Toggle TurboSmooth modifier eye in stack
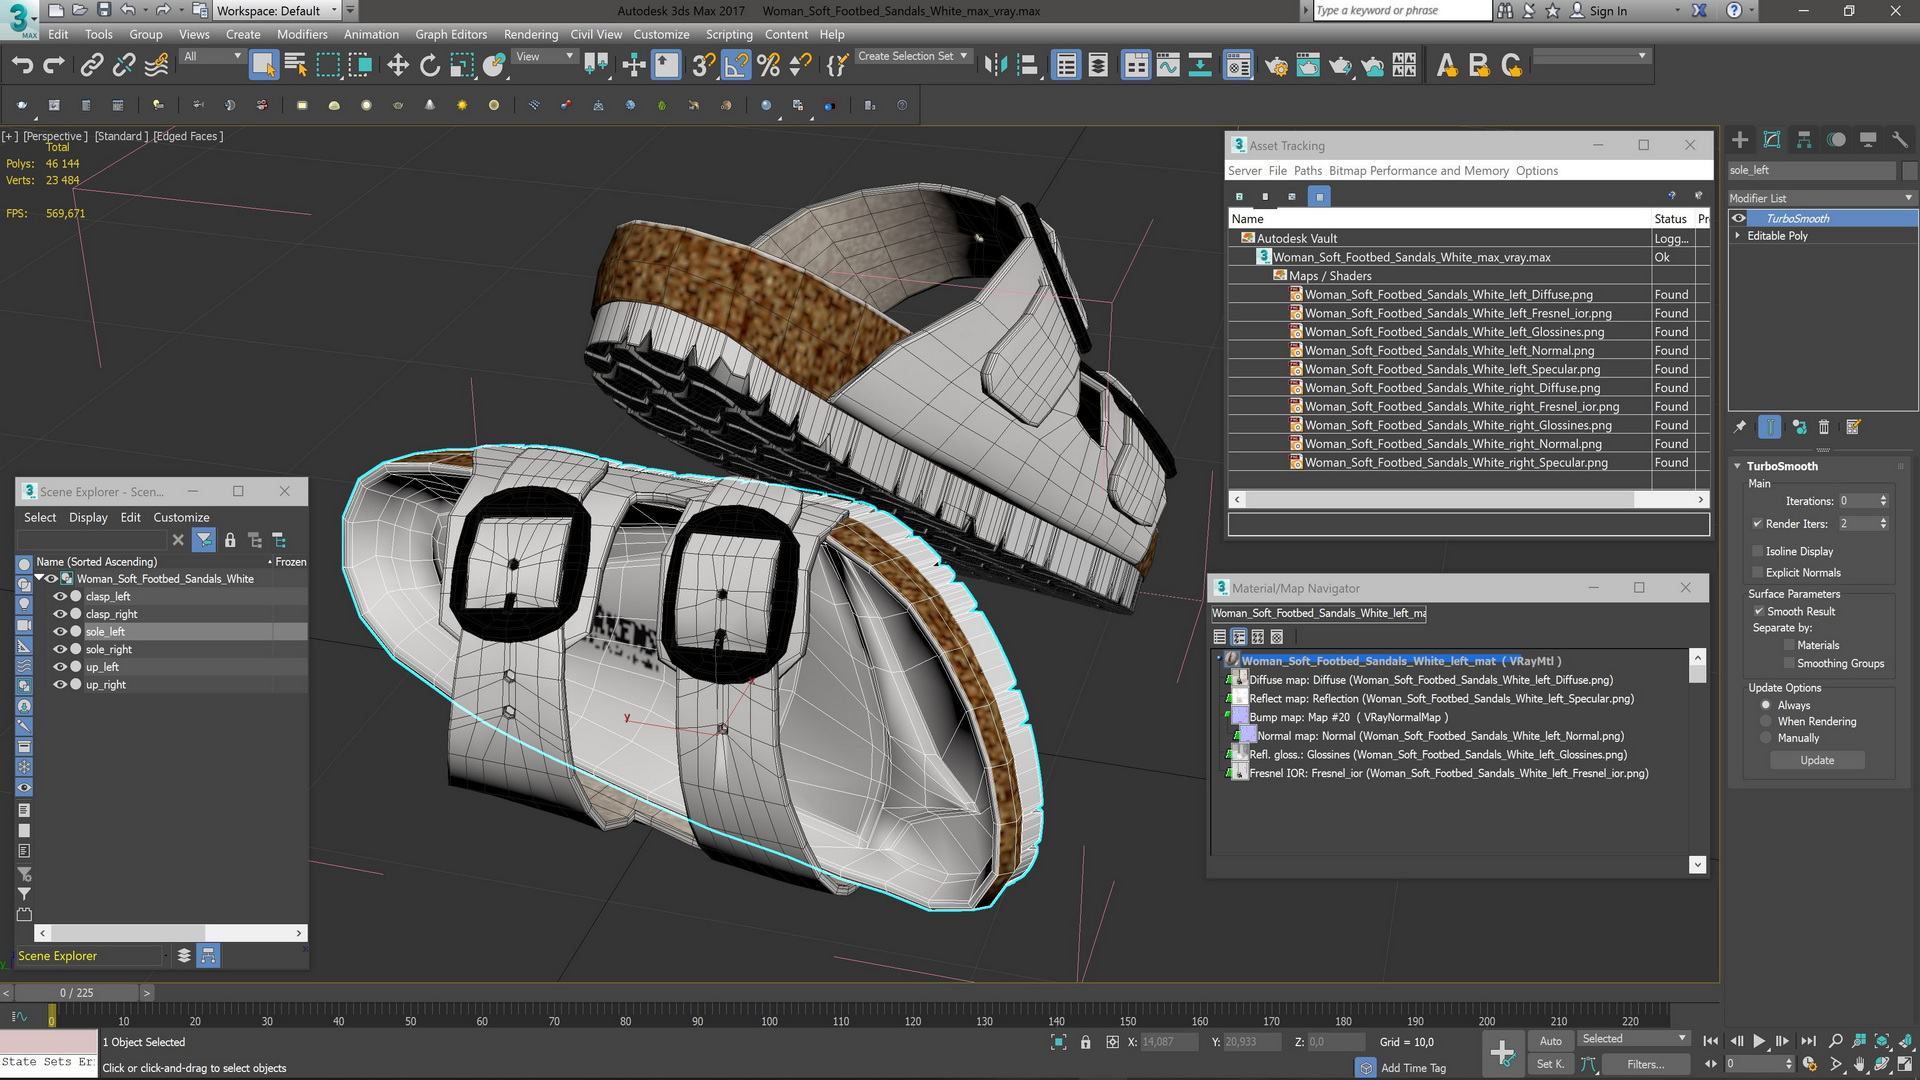Screen dimensions: 1920x1080 point(1739,218)
